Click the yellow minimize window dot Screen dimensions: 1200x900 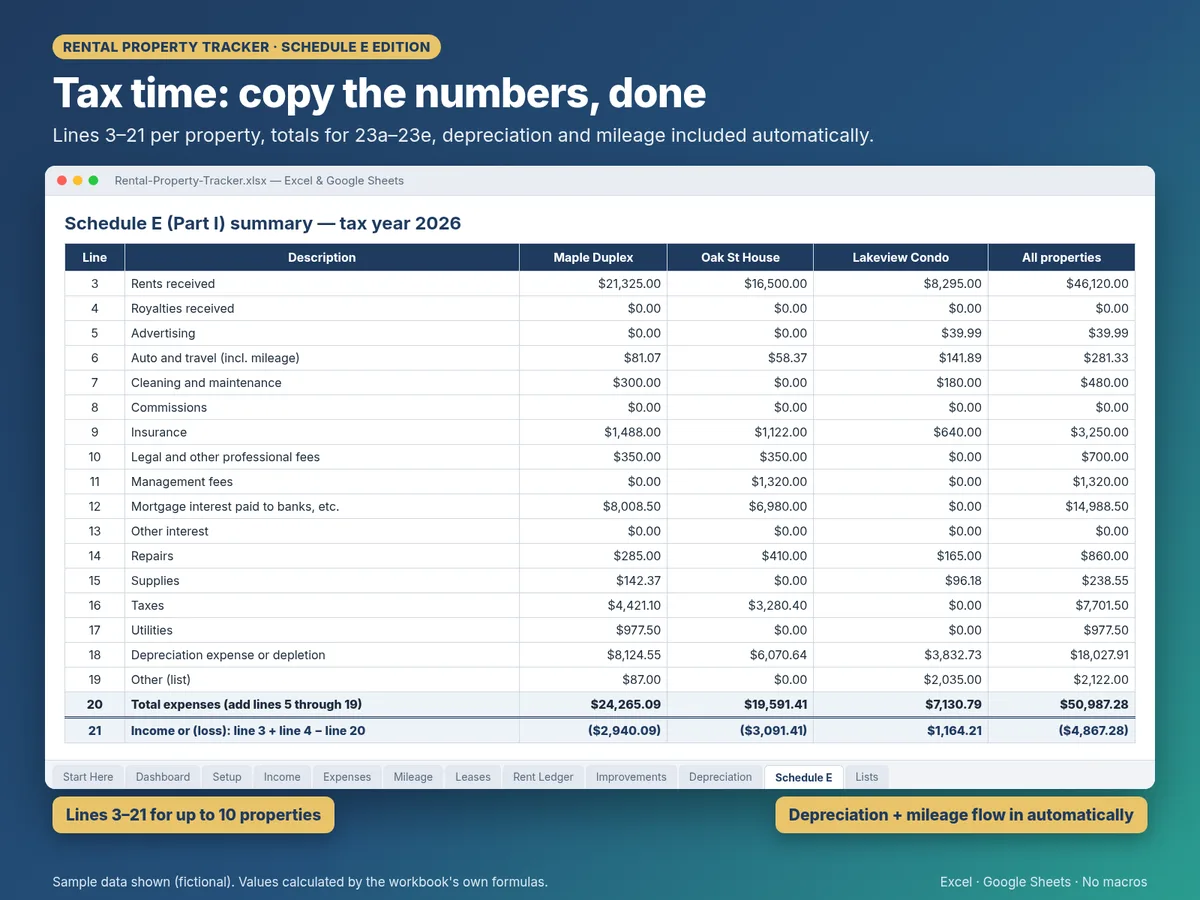point(78,181)
